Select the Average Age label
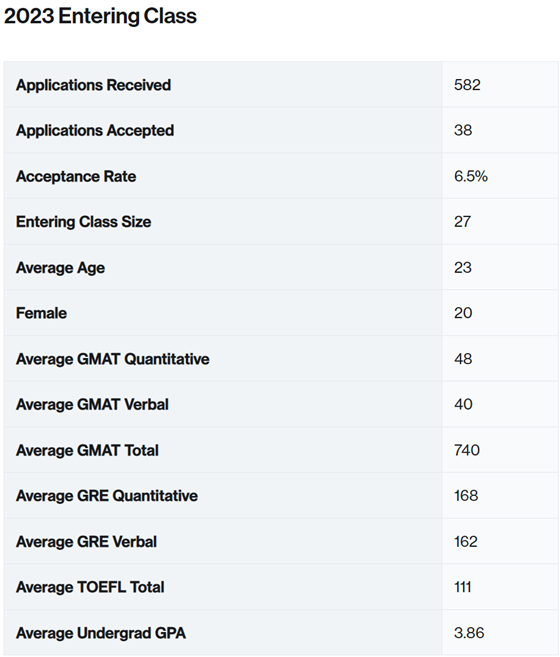Image resolution: width=560 pixels, height=657 pixels. tap(60, 268)
